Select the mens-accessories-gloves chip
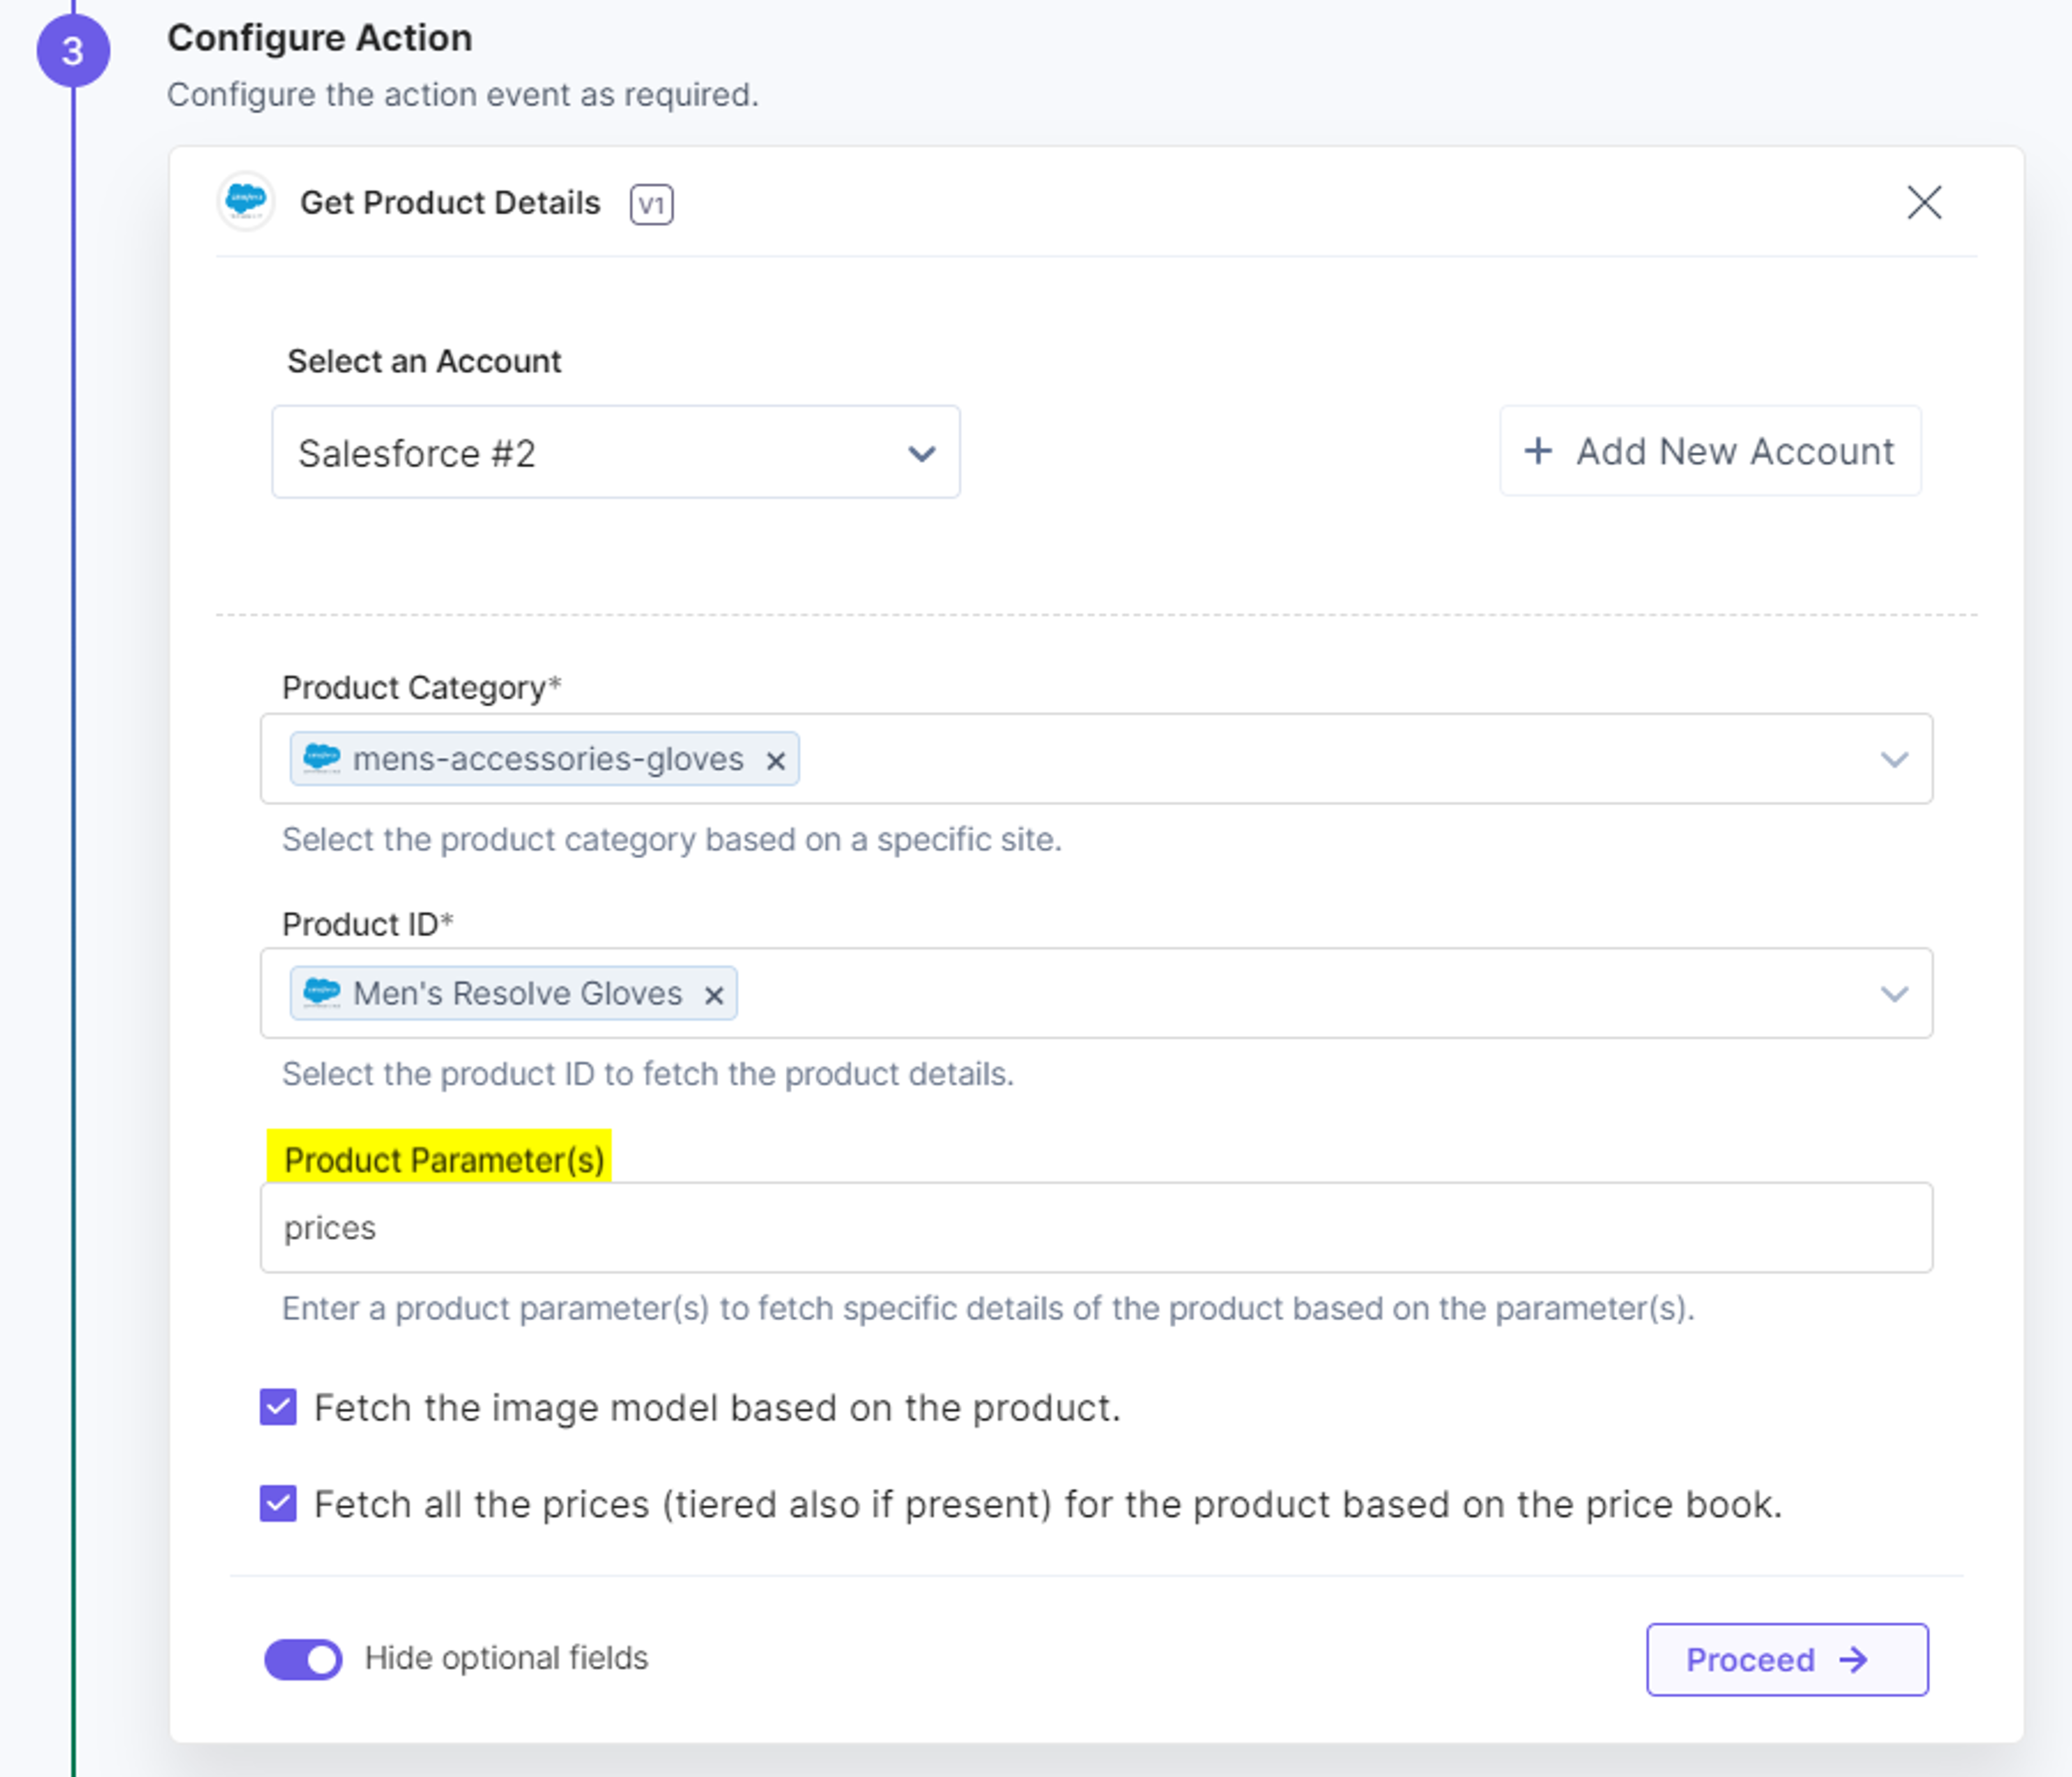This screenshot has height=1777, width=2072. coord(545,759)
